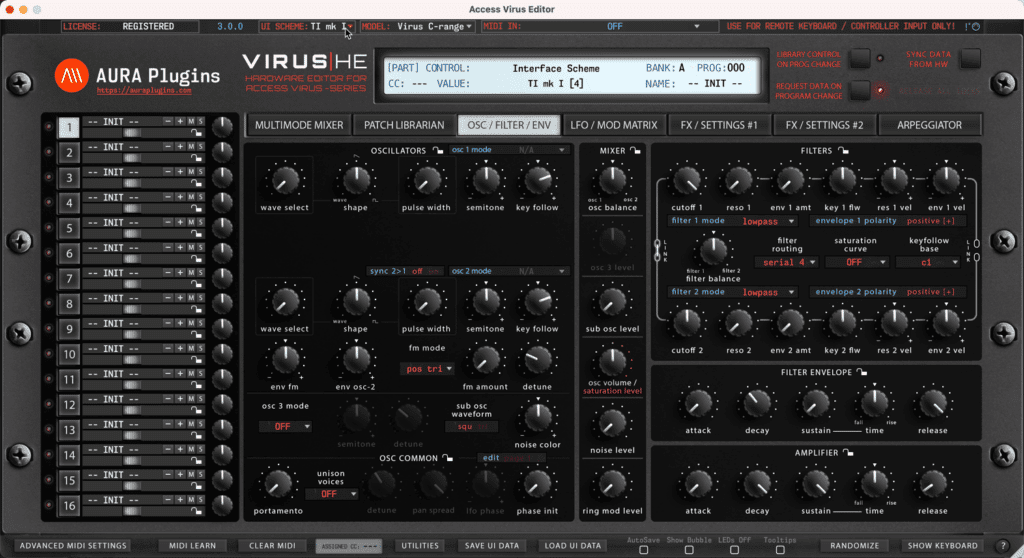Toggle Library Control on Prog Change button
This screenshot has width=1024, height=558.
click(860, 59)
